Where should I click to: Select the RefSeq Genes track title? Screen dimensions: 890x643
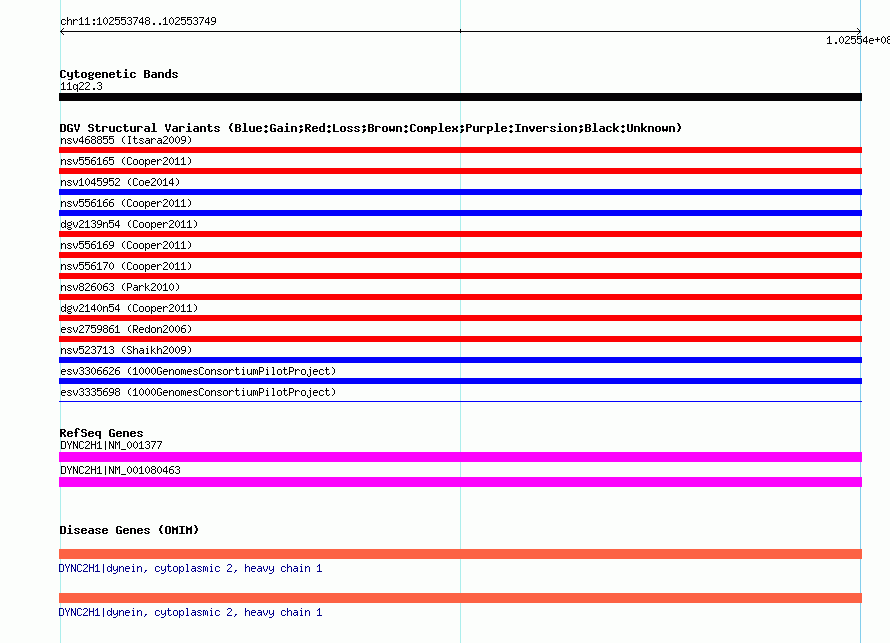101,433
